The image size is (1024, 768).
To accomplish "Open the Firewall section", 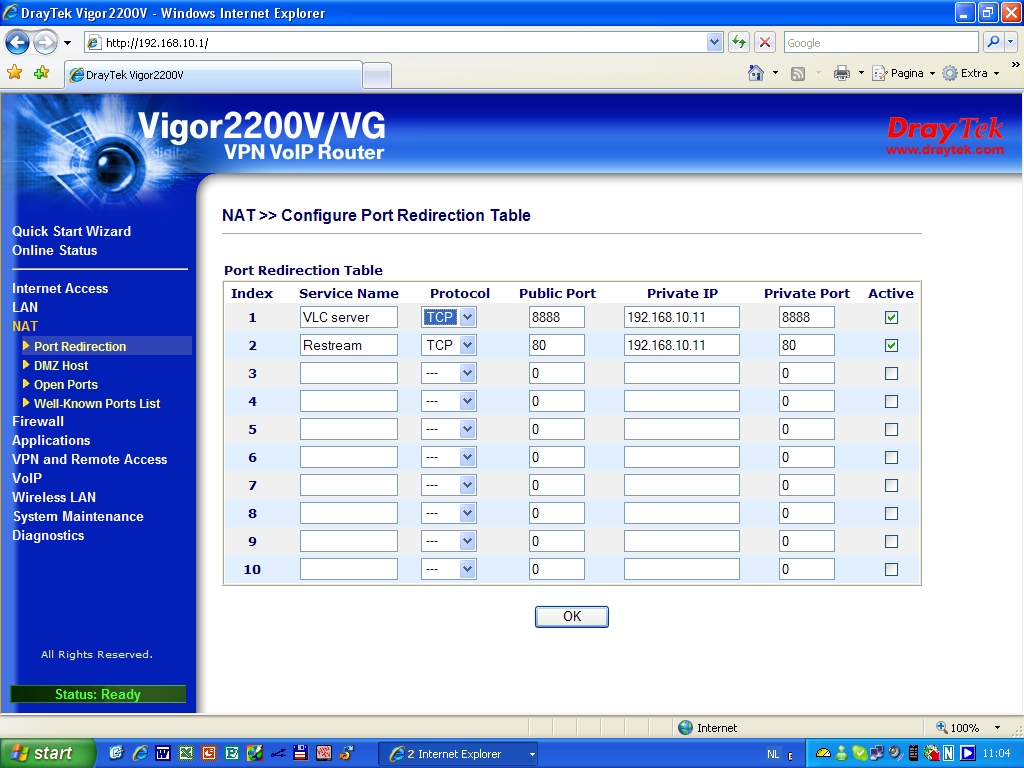I will pyautogui.click(x=38, y=421).
